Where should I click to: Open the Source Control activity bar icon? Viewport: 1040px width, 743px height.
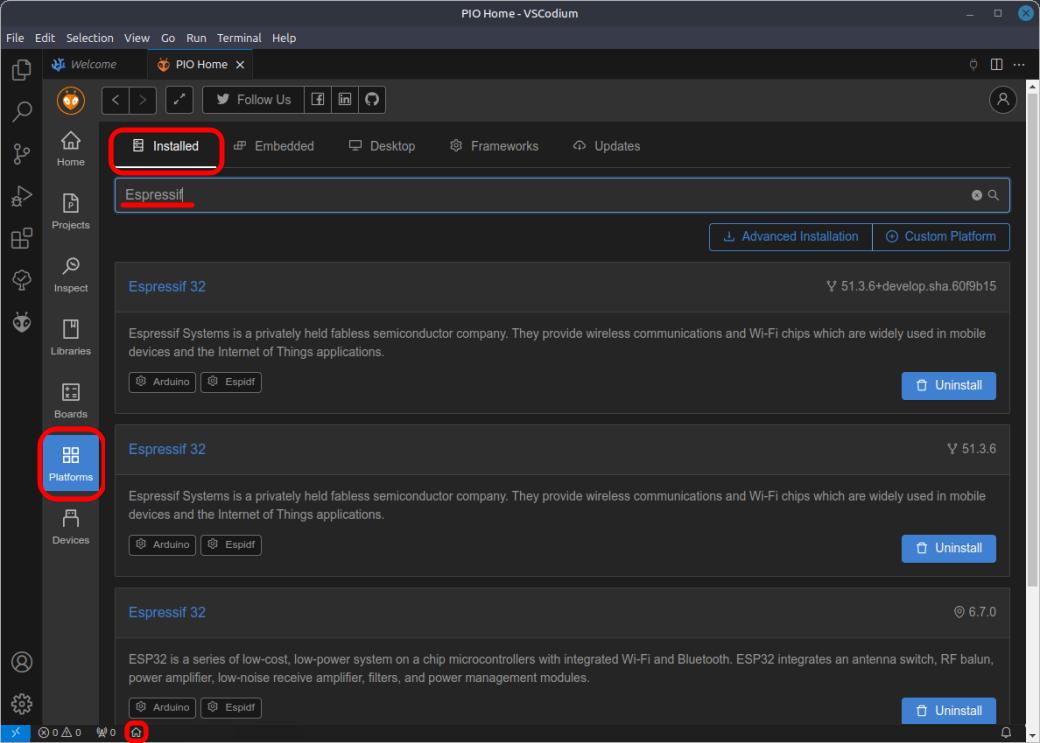[x=21, y=154]
